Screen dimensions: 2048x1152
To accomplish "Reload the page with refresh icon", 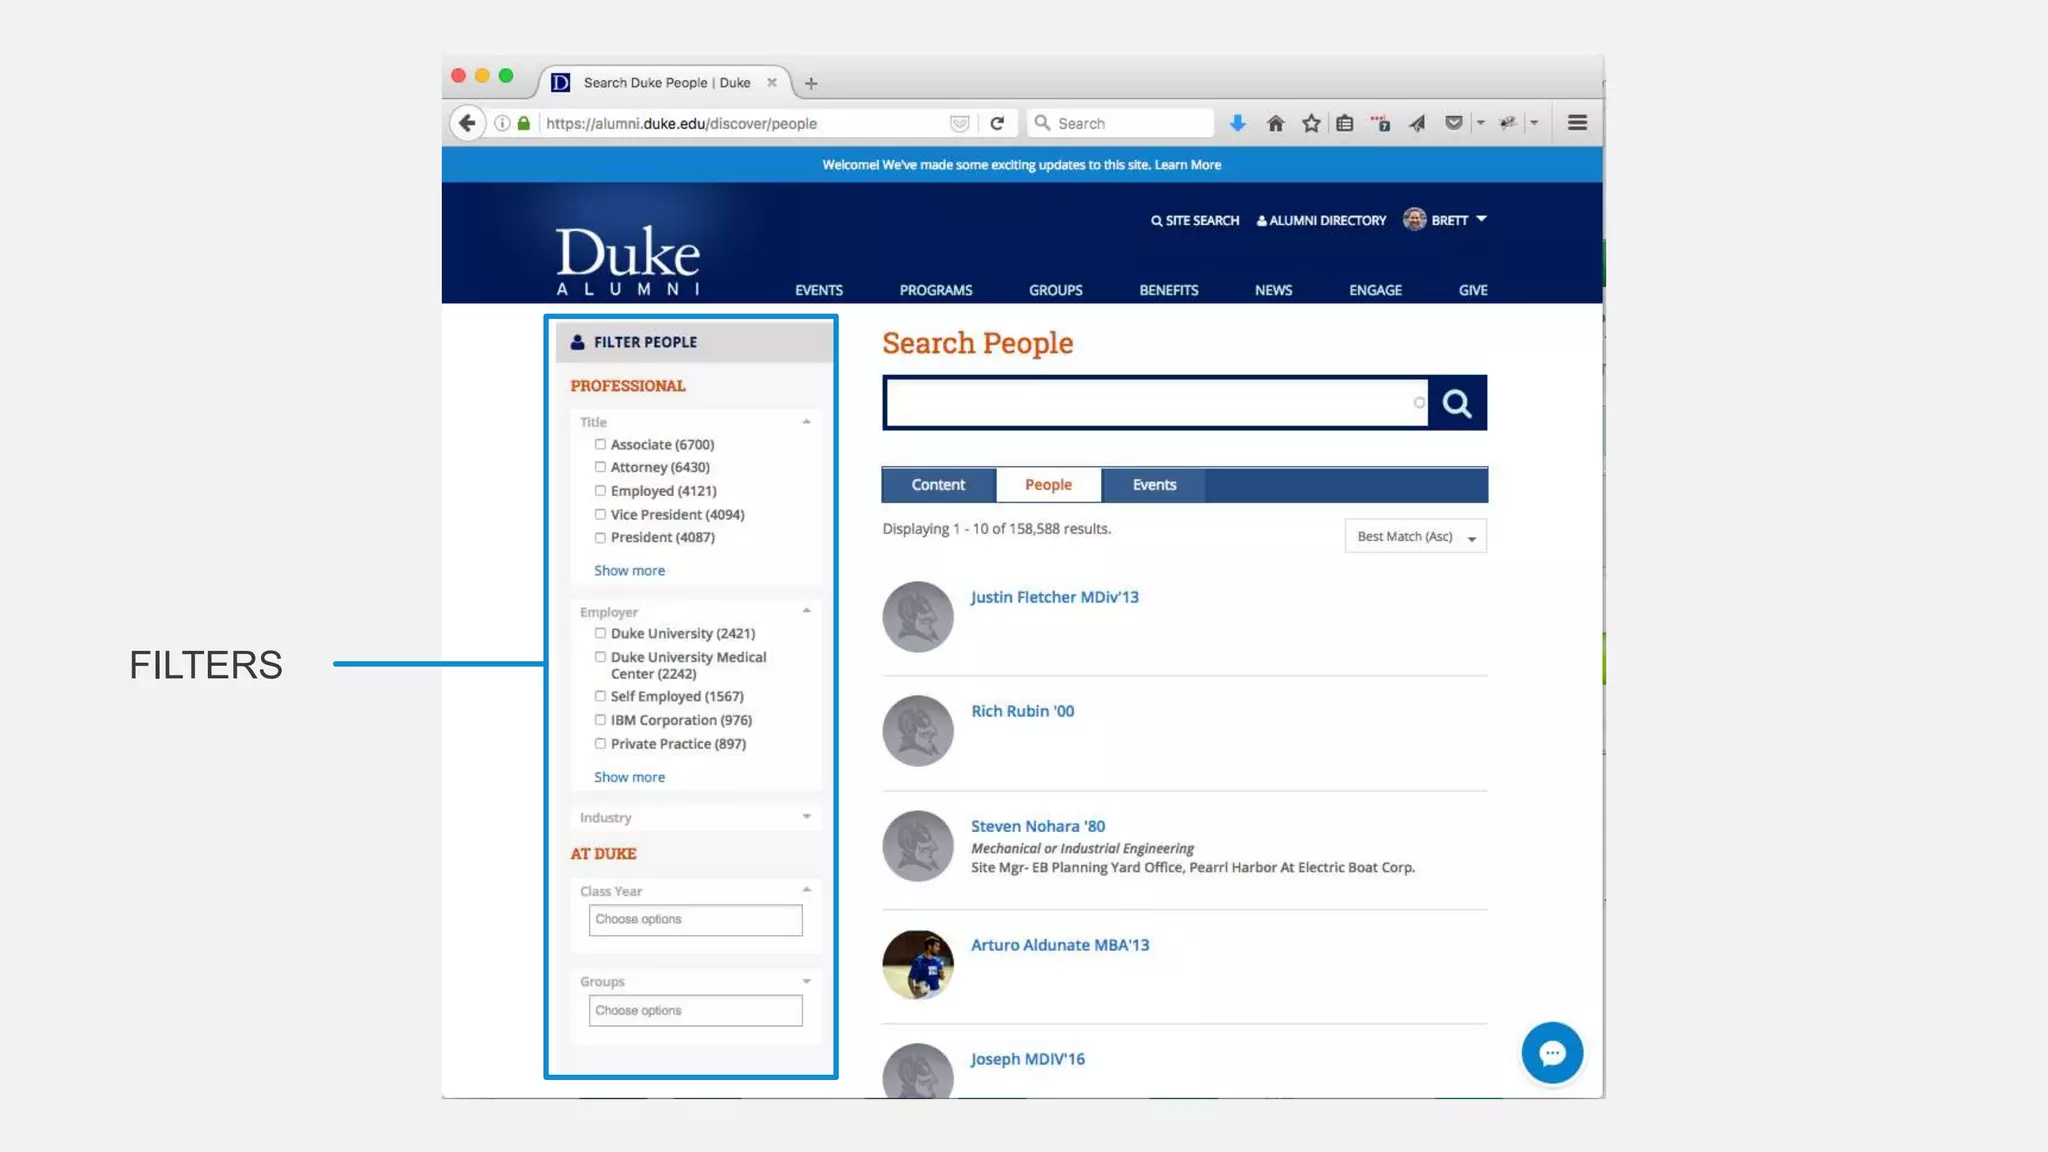I will 997,123.
